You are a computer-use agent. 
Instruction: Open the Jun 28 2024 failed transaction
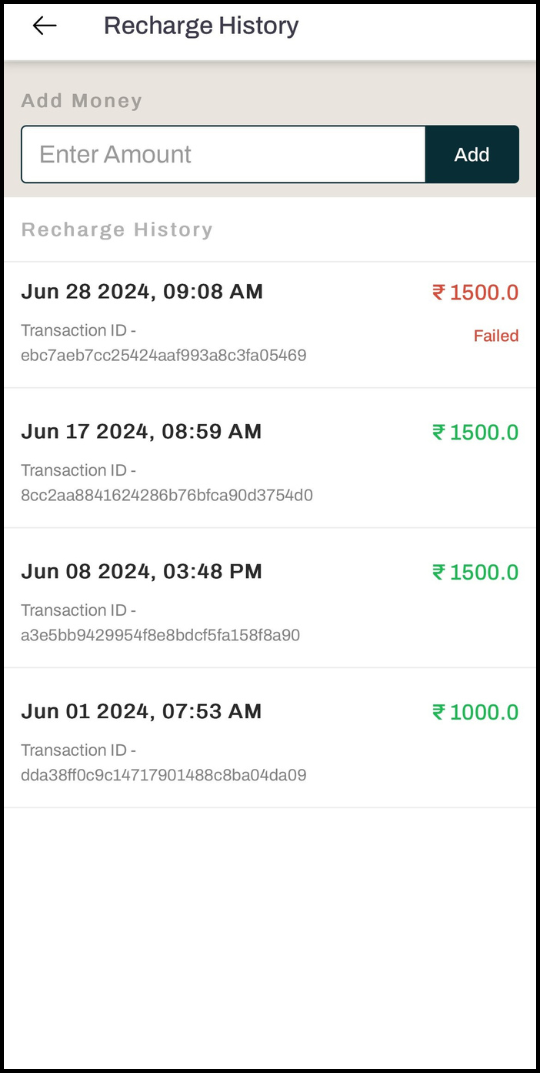coord(270,324)
